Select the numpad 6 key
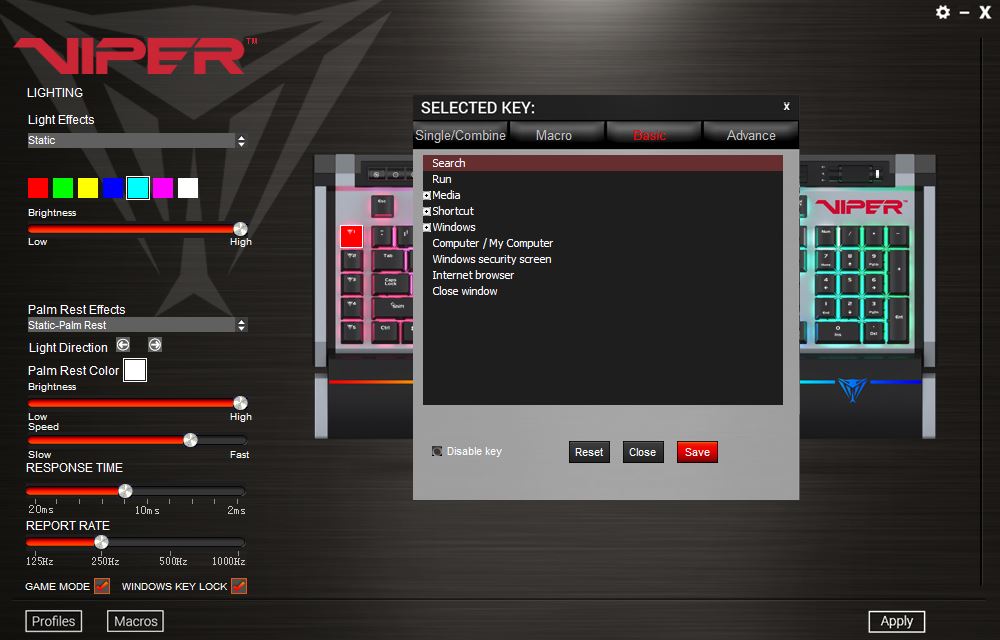This screenshot has height=640, width=1000. [x=874, y=284]
